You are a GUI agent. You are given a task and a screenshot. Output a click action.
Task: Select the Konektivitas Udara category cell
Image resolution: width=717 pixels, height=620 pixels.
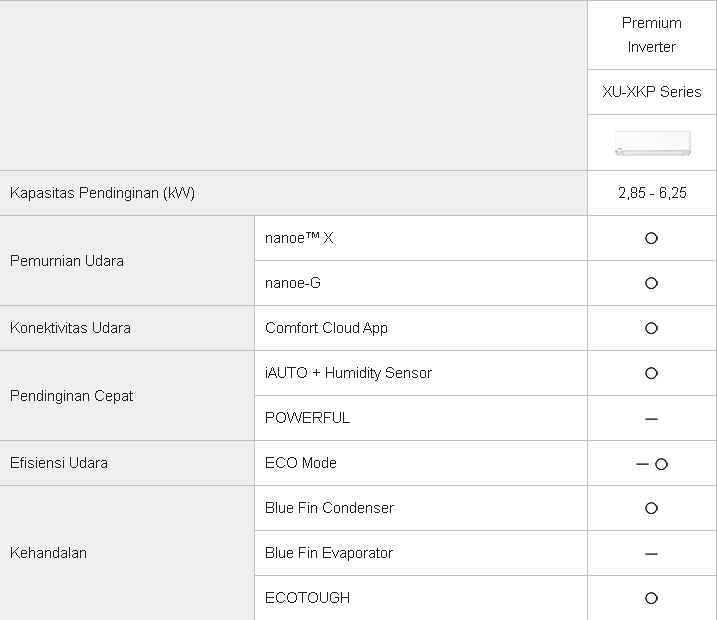[70, 328]
